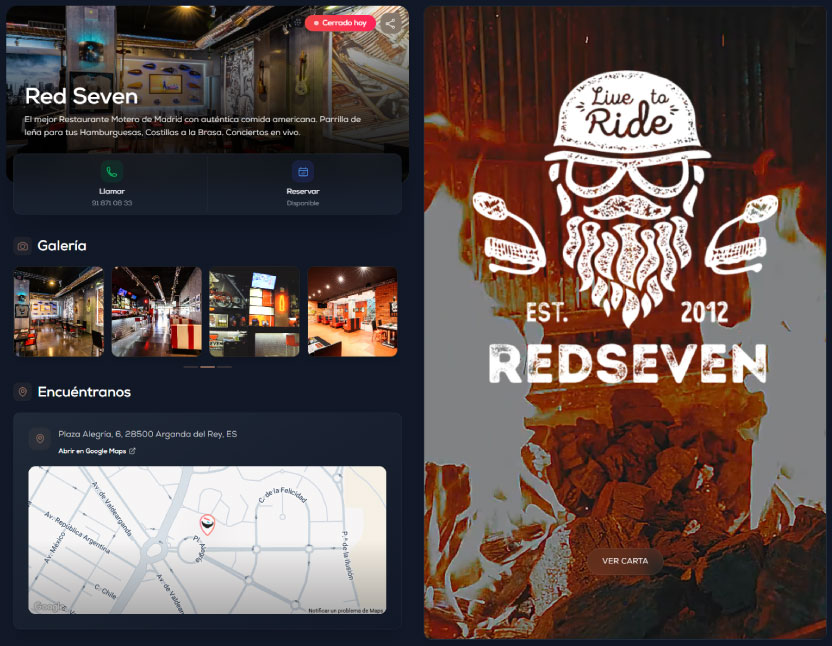
Task: Open the third gallery thumbnail with motorcycle display
Action: point(254,312)
